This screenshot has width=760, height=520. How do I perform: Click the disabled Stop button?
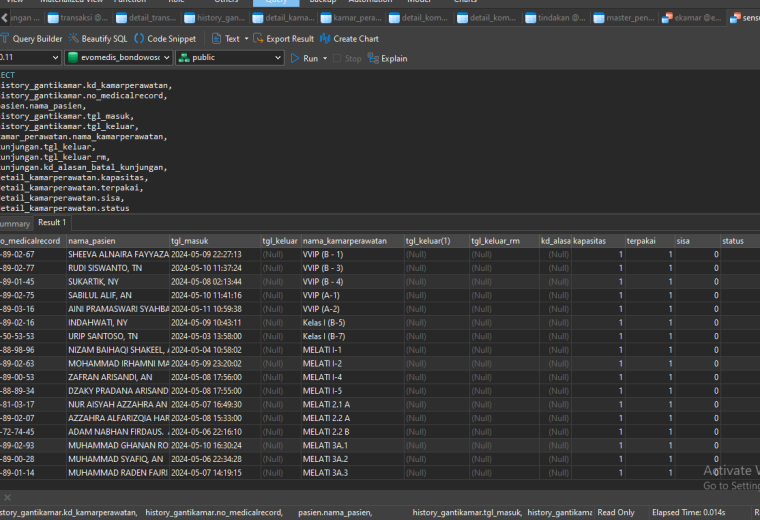coord(348,59)
